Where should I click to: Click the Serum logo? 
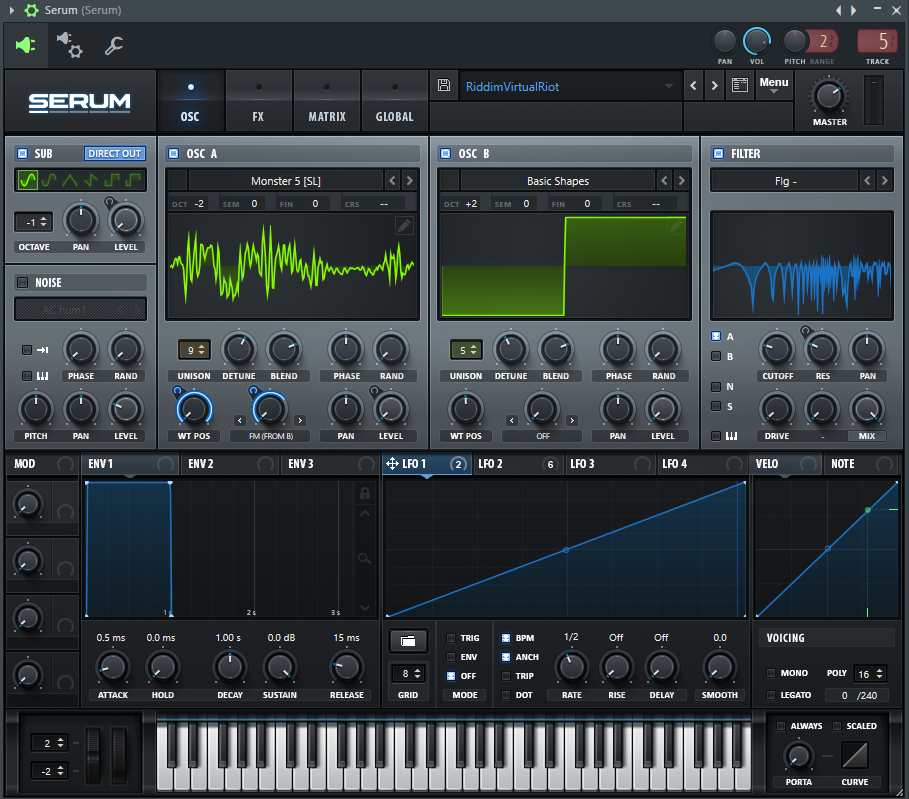click(80, 103)
